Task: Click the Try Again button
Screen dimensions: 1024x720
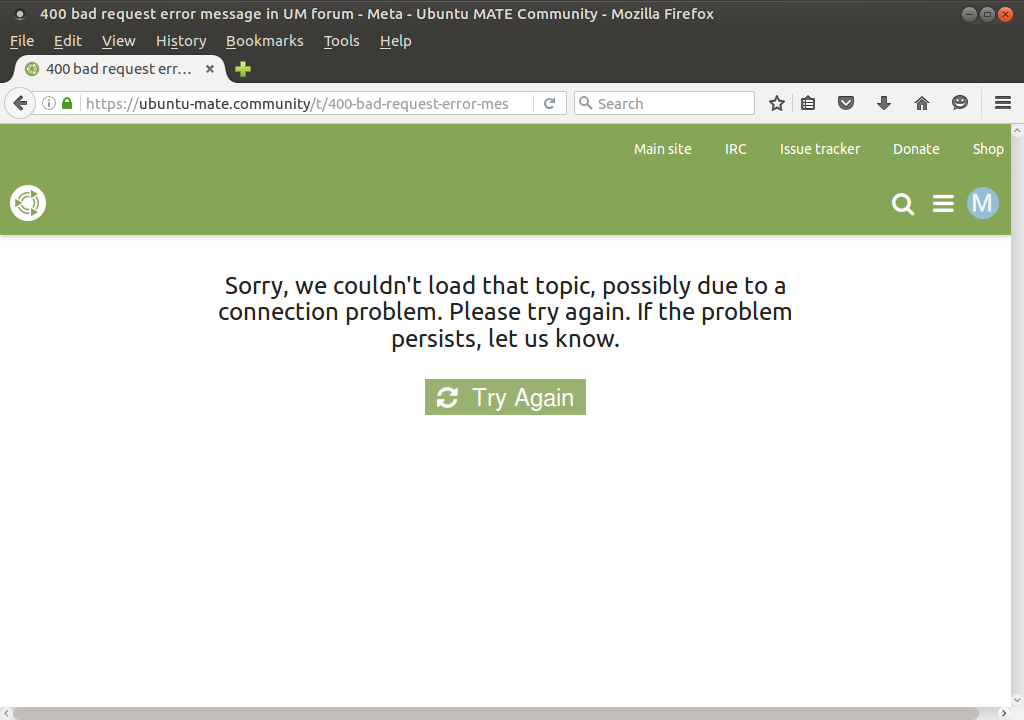Action: point(505,397)
